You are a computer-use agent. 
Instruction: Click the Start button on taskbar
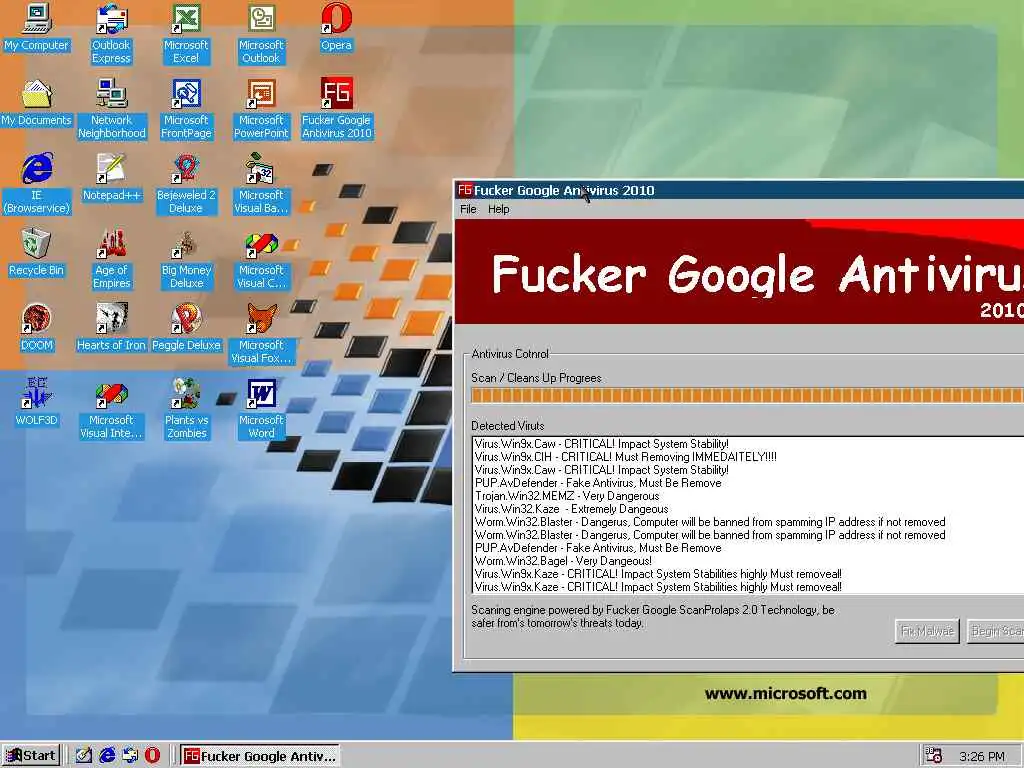click(x=31, y=756)
